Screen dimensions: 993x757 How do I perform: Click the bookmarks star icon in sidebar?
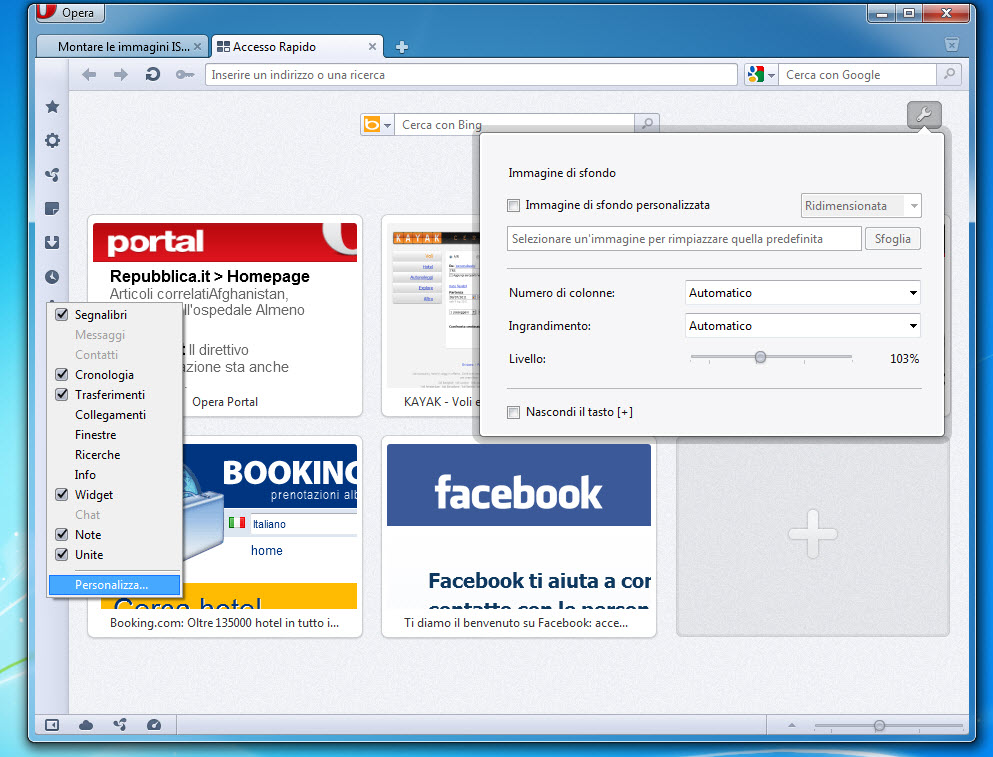(x=52, y=107)
